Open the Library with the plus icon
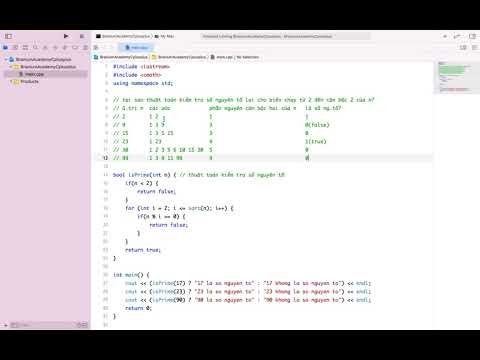 (445, 36)
